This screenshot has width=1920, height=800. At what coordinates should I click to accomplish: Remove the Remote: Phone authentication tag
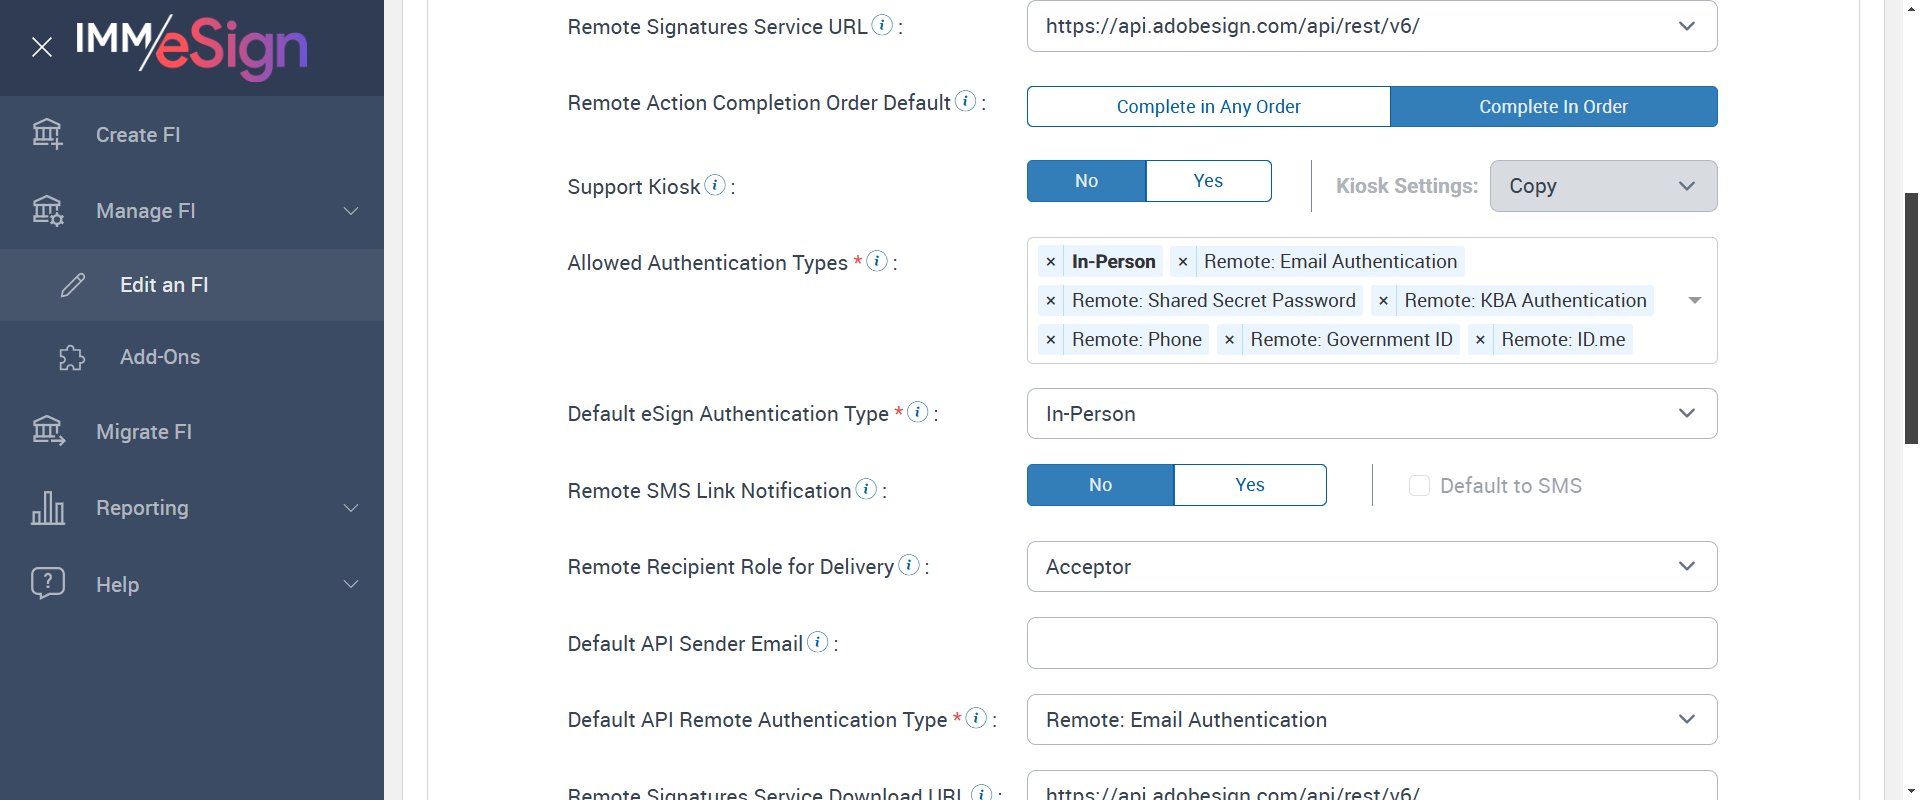coord(1051,340)
